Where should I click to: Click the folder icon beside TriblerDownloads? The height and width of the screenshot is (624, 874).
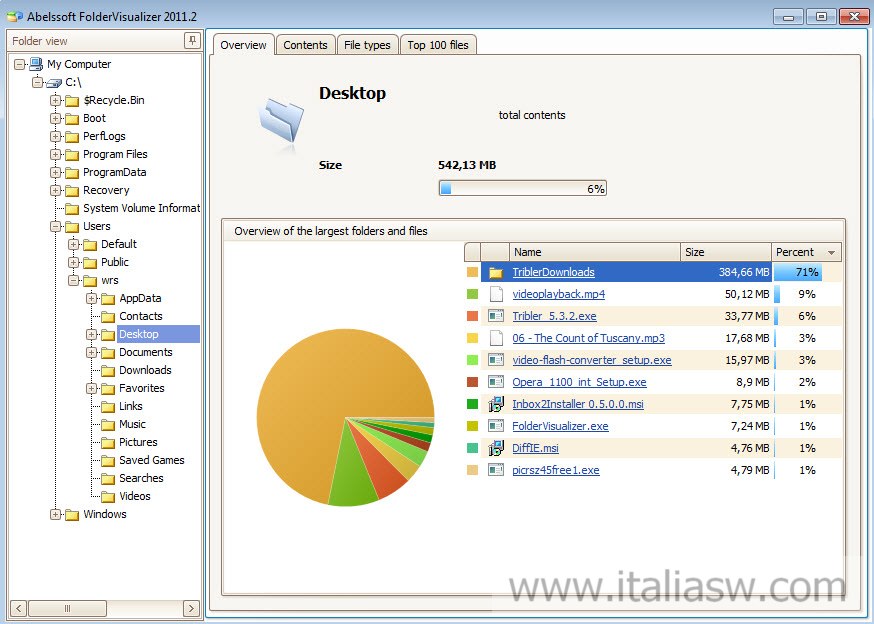pyautogui.click(x=496, y=272)
